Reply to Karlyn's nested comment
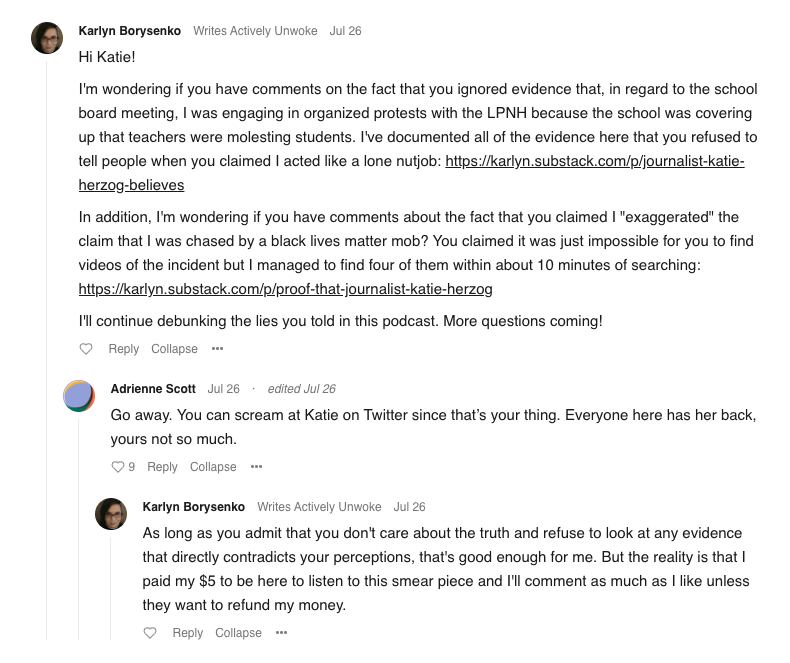The width and height of the screenshot is (790, 663). (187, 633)
